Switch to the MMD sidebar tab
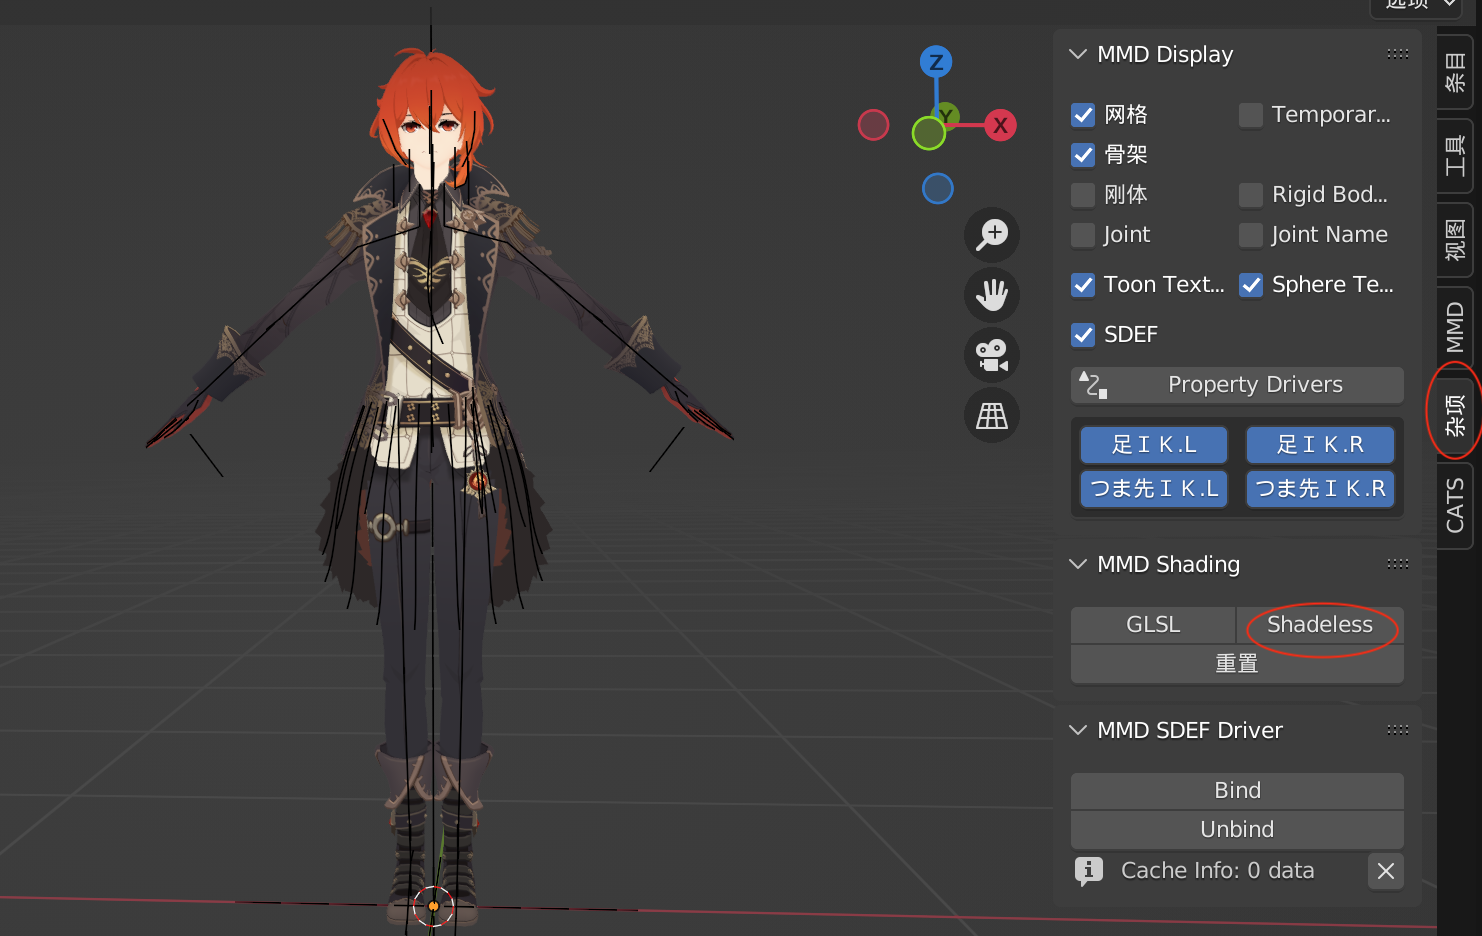Viewport: 1482px width, 936px height. click(1455, 328)
